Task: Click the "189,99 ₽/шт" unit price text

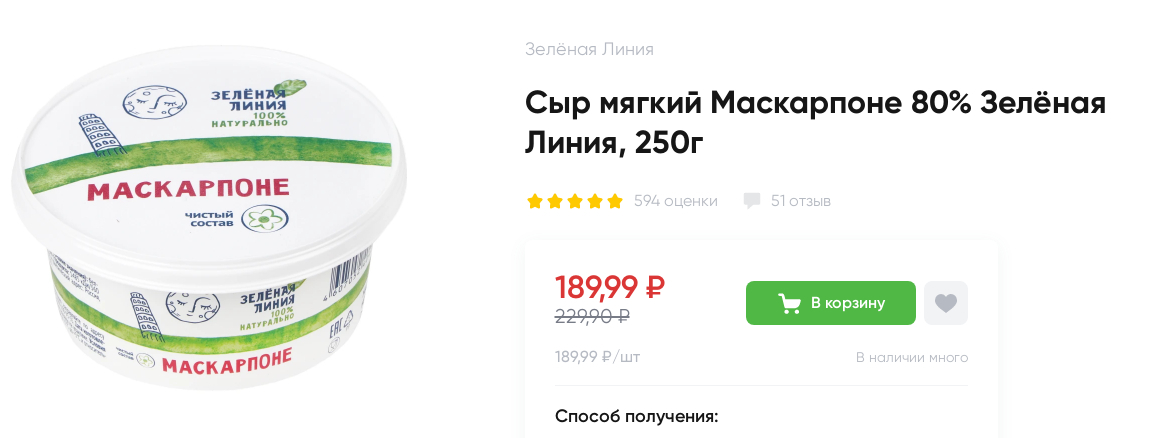Action: coord(597,358)
